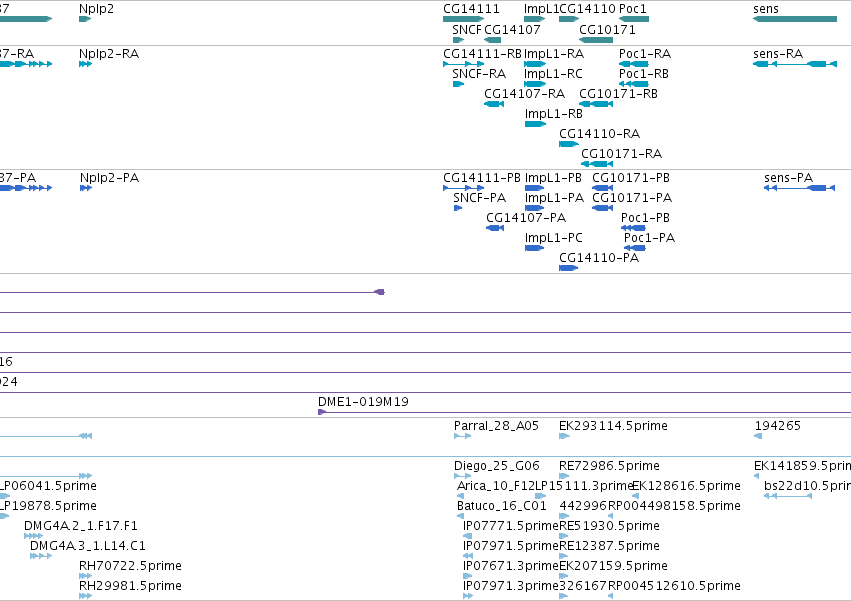Image resolution: width=851 pixels, height=601 pixels.
Task: Click the RP004498158.5prime EST label
Action: point(675,505)
